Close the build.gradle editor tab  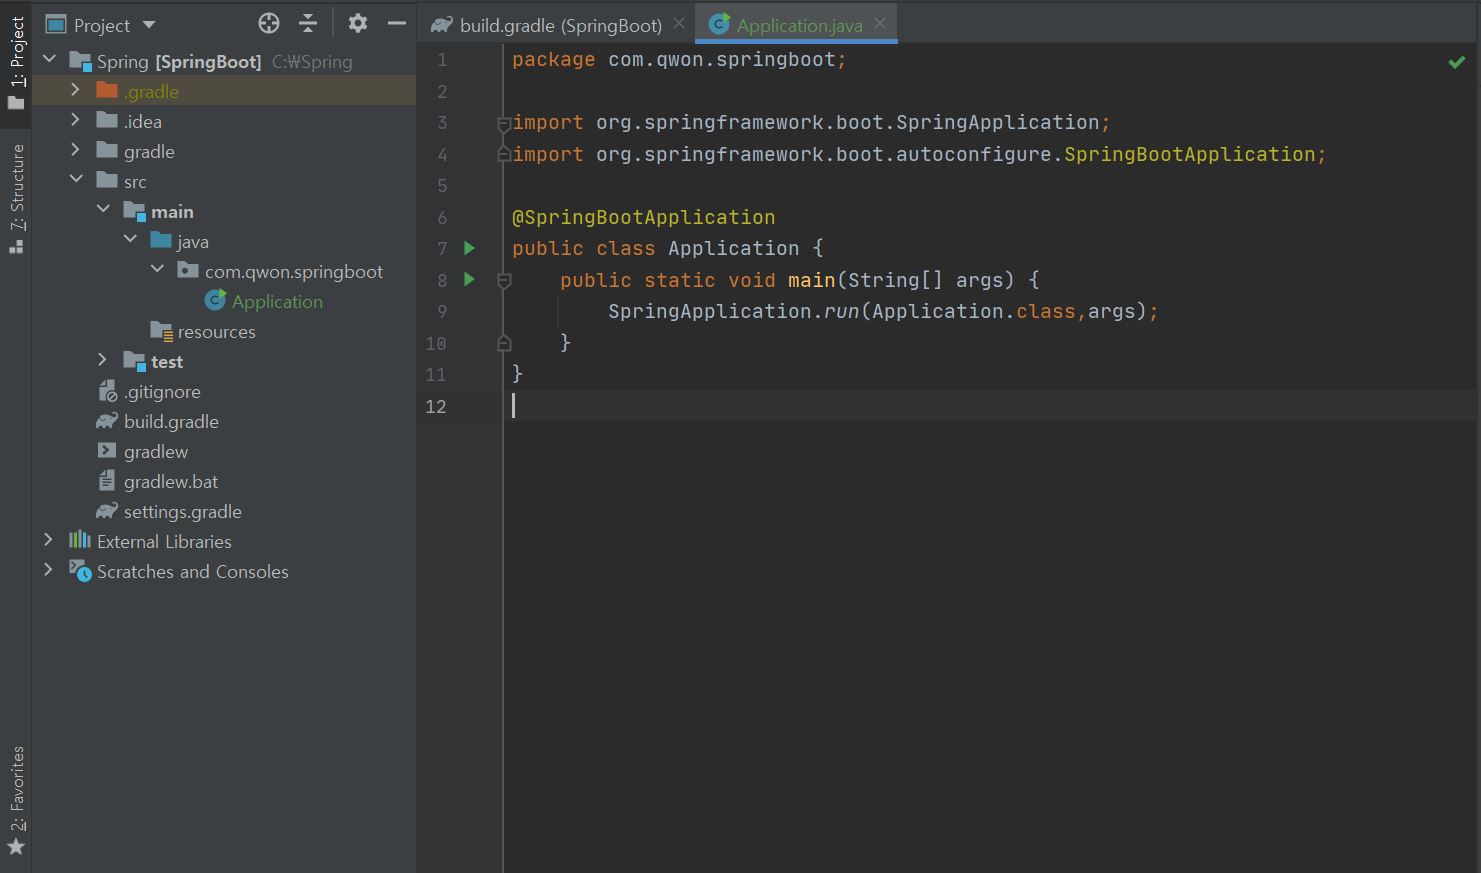(679, 24)
